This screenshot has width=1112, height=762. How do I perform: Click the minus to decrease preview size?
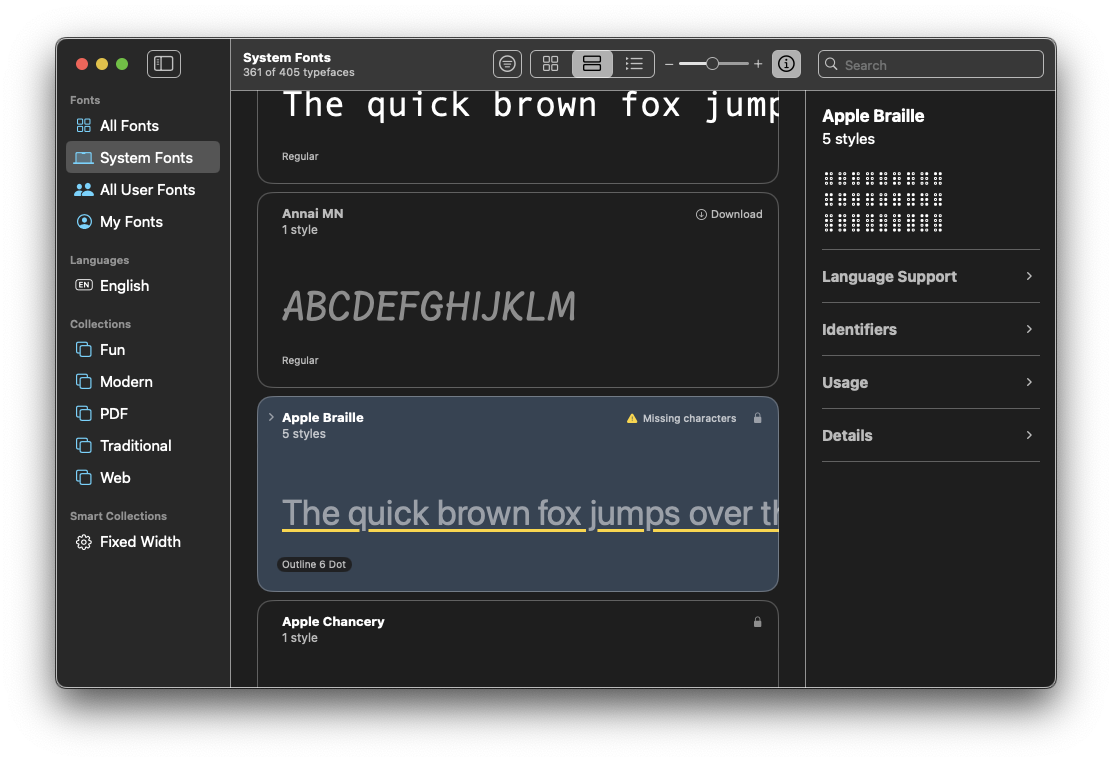(x=669, y=64)
